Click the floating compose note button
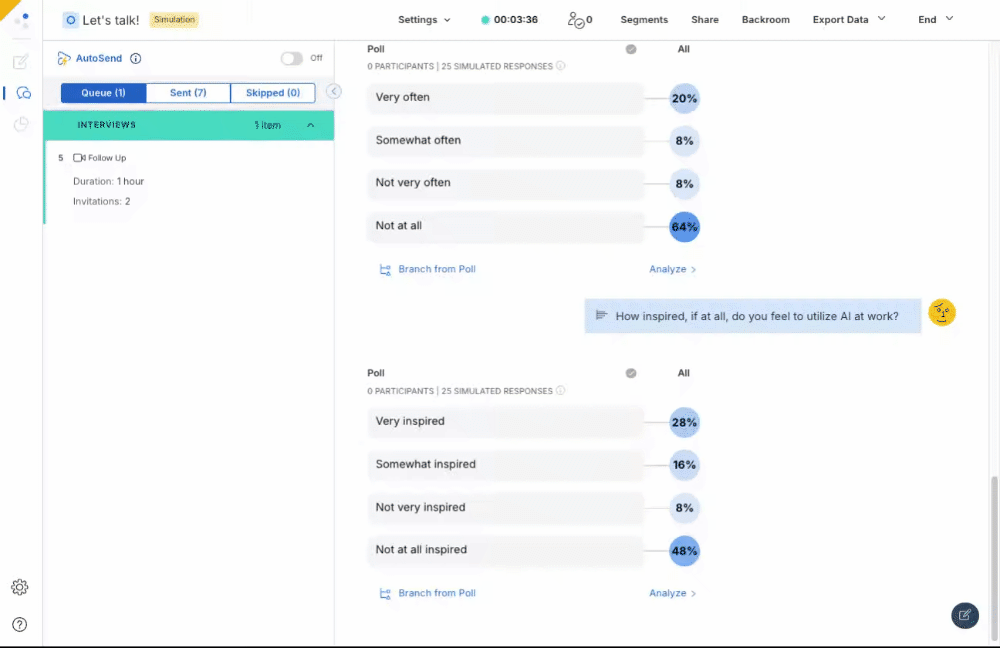The width and height of the screenshot is (1000, 648). 964,615
